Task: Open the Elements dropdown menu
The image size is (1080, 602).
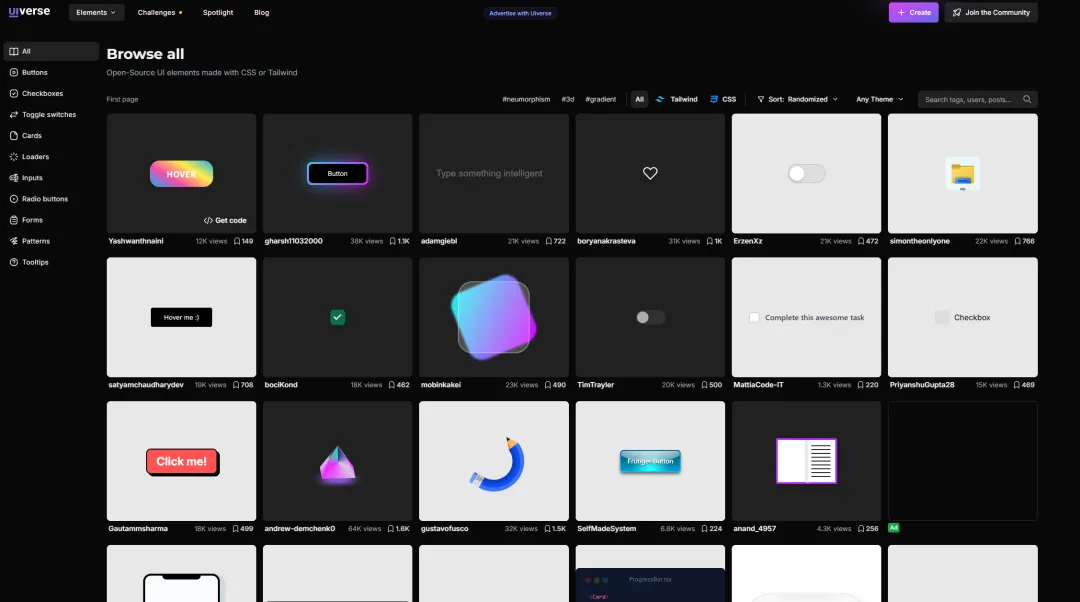Action: (96, 12)
